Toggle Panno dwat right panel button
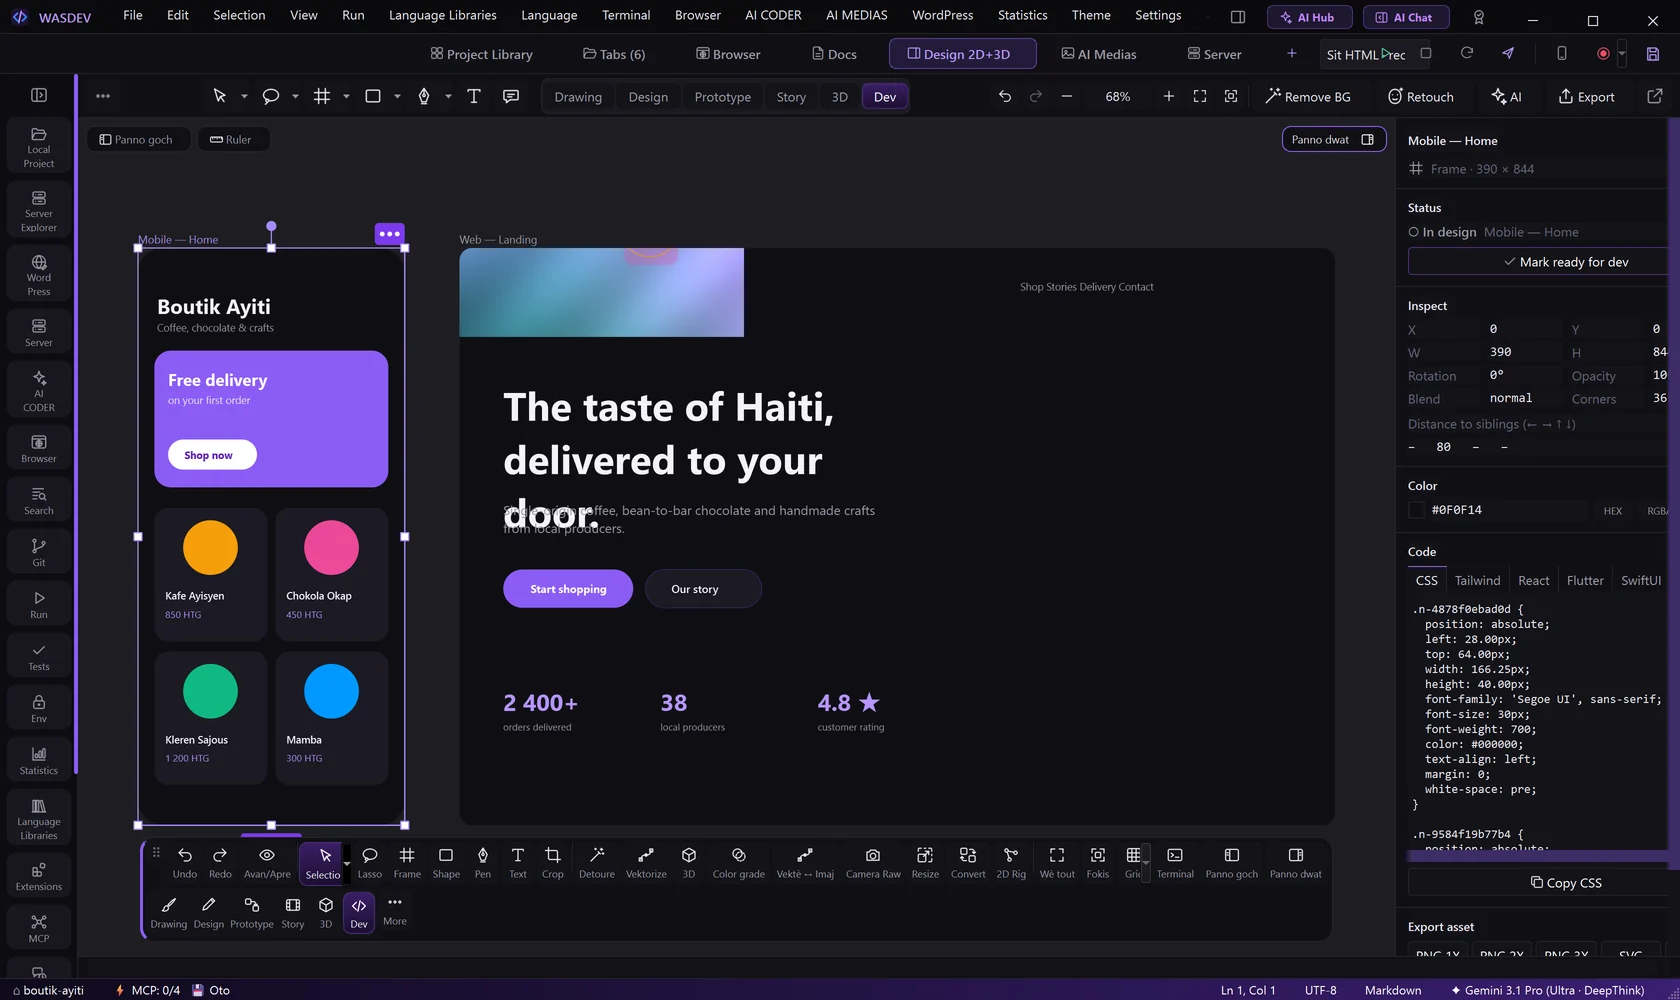Viewport: 1680px width, 1000px height. coord(1334,139)
